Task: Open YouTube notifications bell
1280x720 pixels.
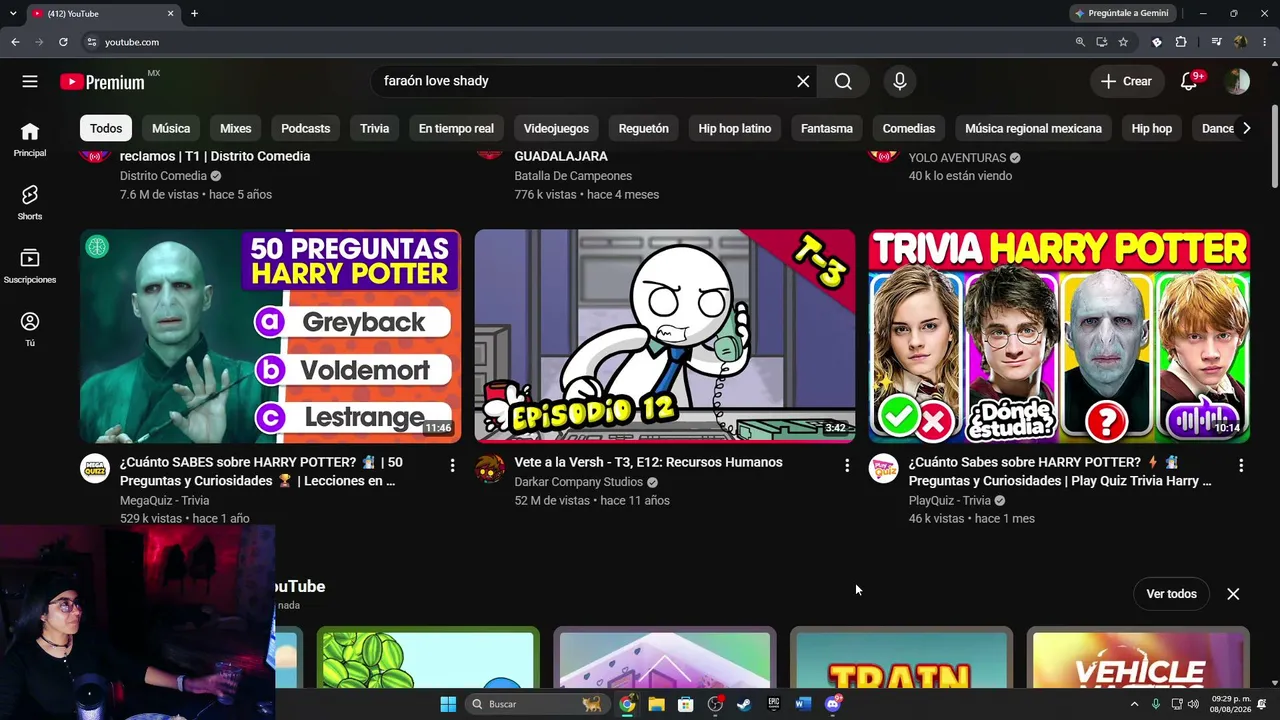Action: click(1189, 81)
